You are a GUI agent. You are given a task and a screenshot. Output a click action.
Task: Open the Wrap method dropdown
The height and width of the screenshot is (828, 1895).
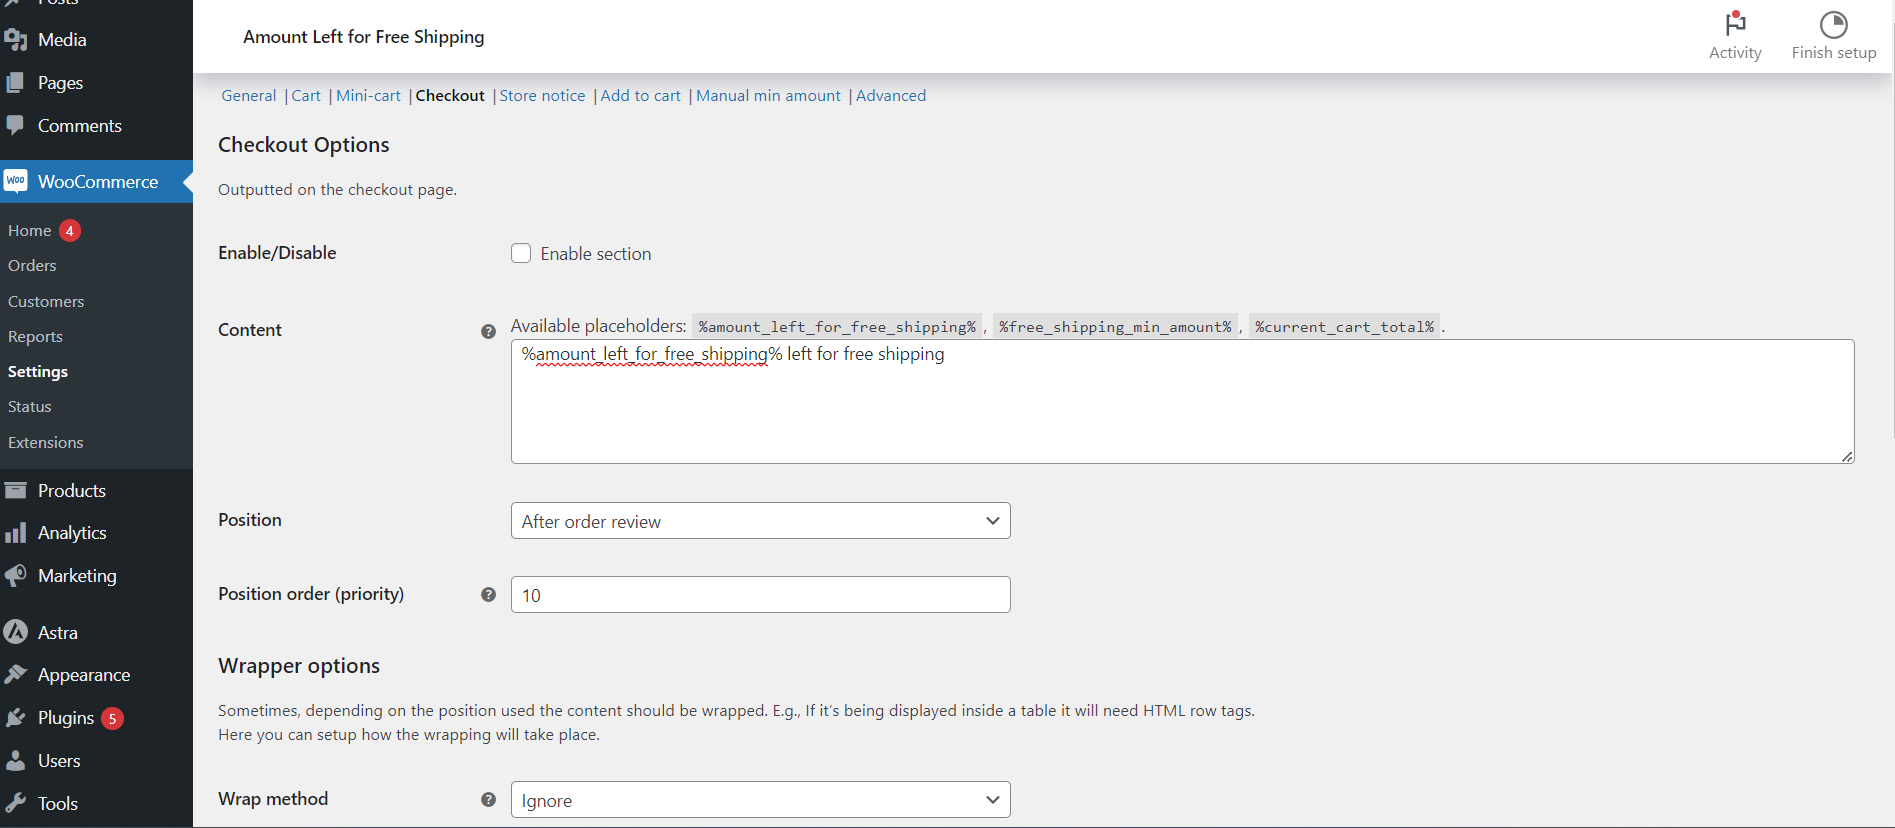tap(760, 800)
